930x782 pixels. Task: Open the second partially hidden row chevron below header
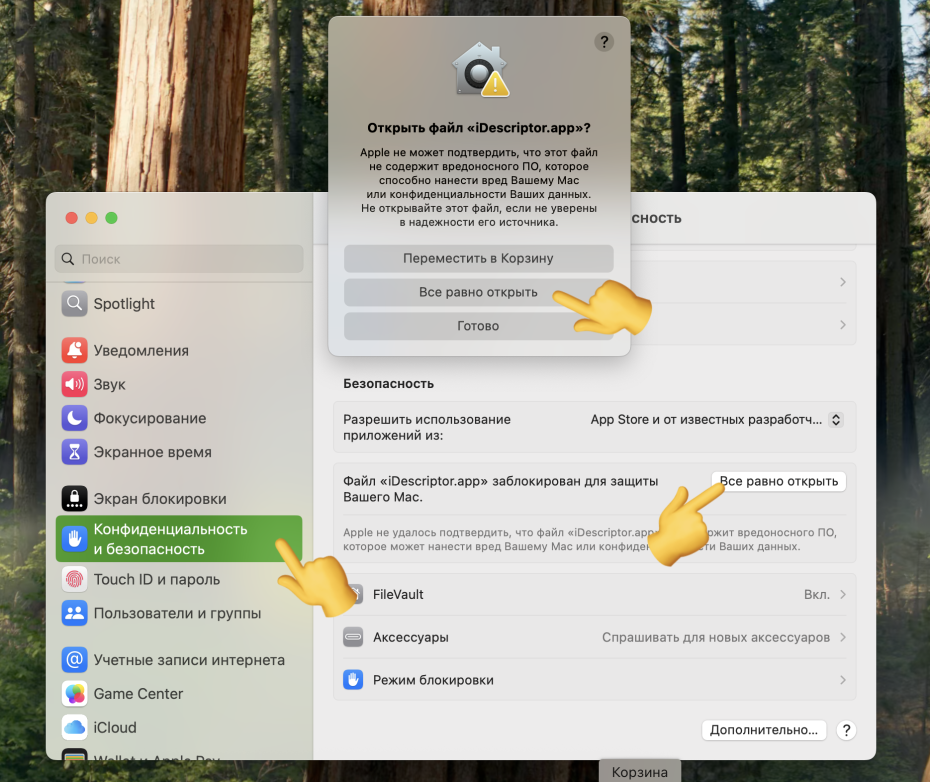(x=843, y=325)
